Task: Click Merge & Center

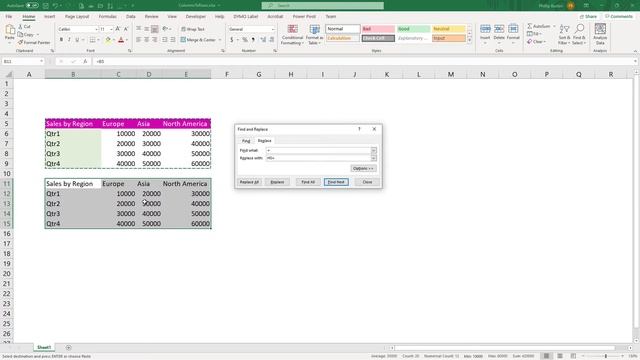Action: click(x=198, y=40)
